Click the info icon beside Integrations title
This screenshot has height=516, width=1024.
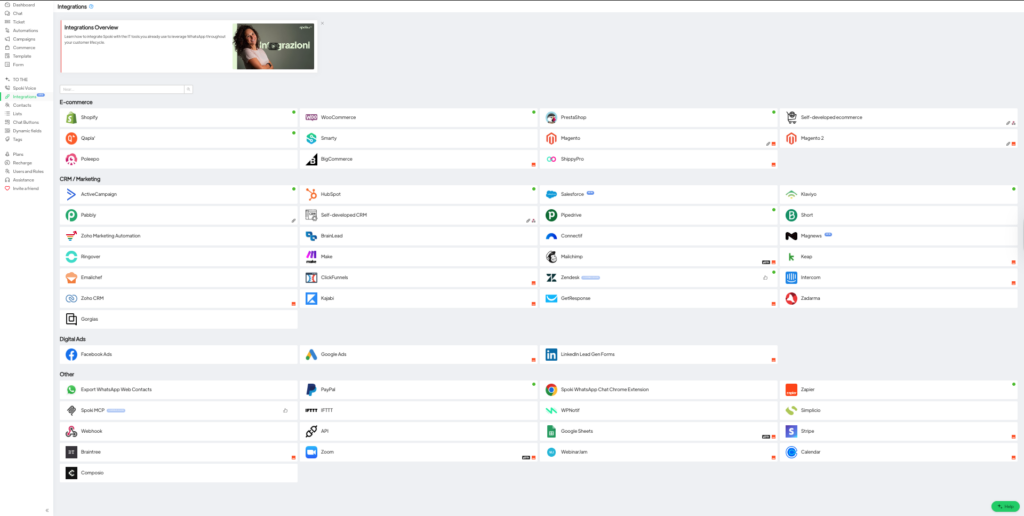pos(92,6)
